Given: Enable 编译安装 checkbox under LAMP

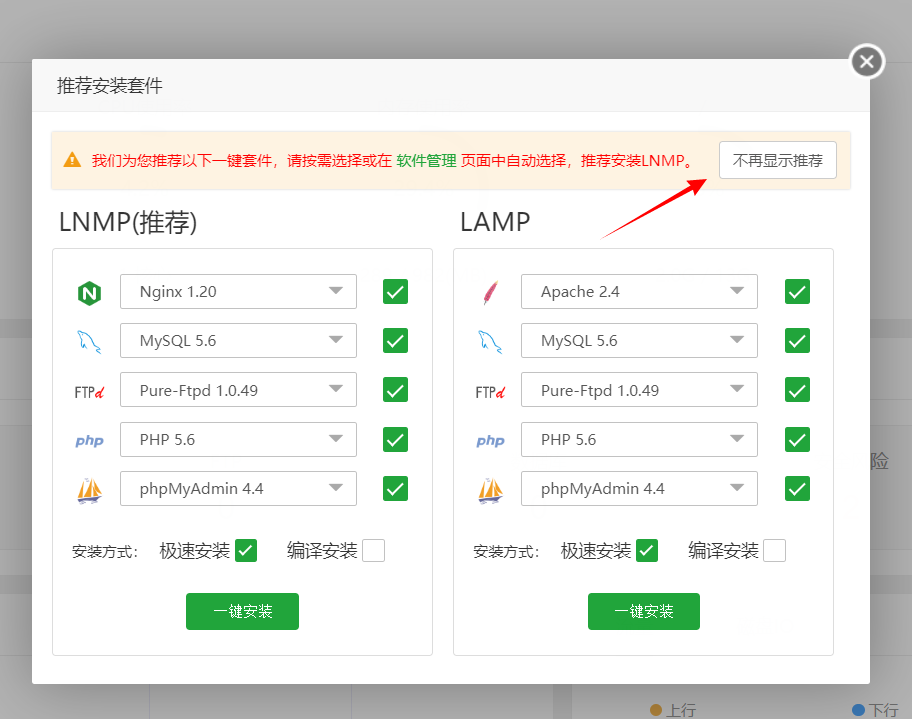Looking at the screenshot, I should tap(775, 550).
